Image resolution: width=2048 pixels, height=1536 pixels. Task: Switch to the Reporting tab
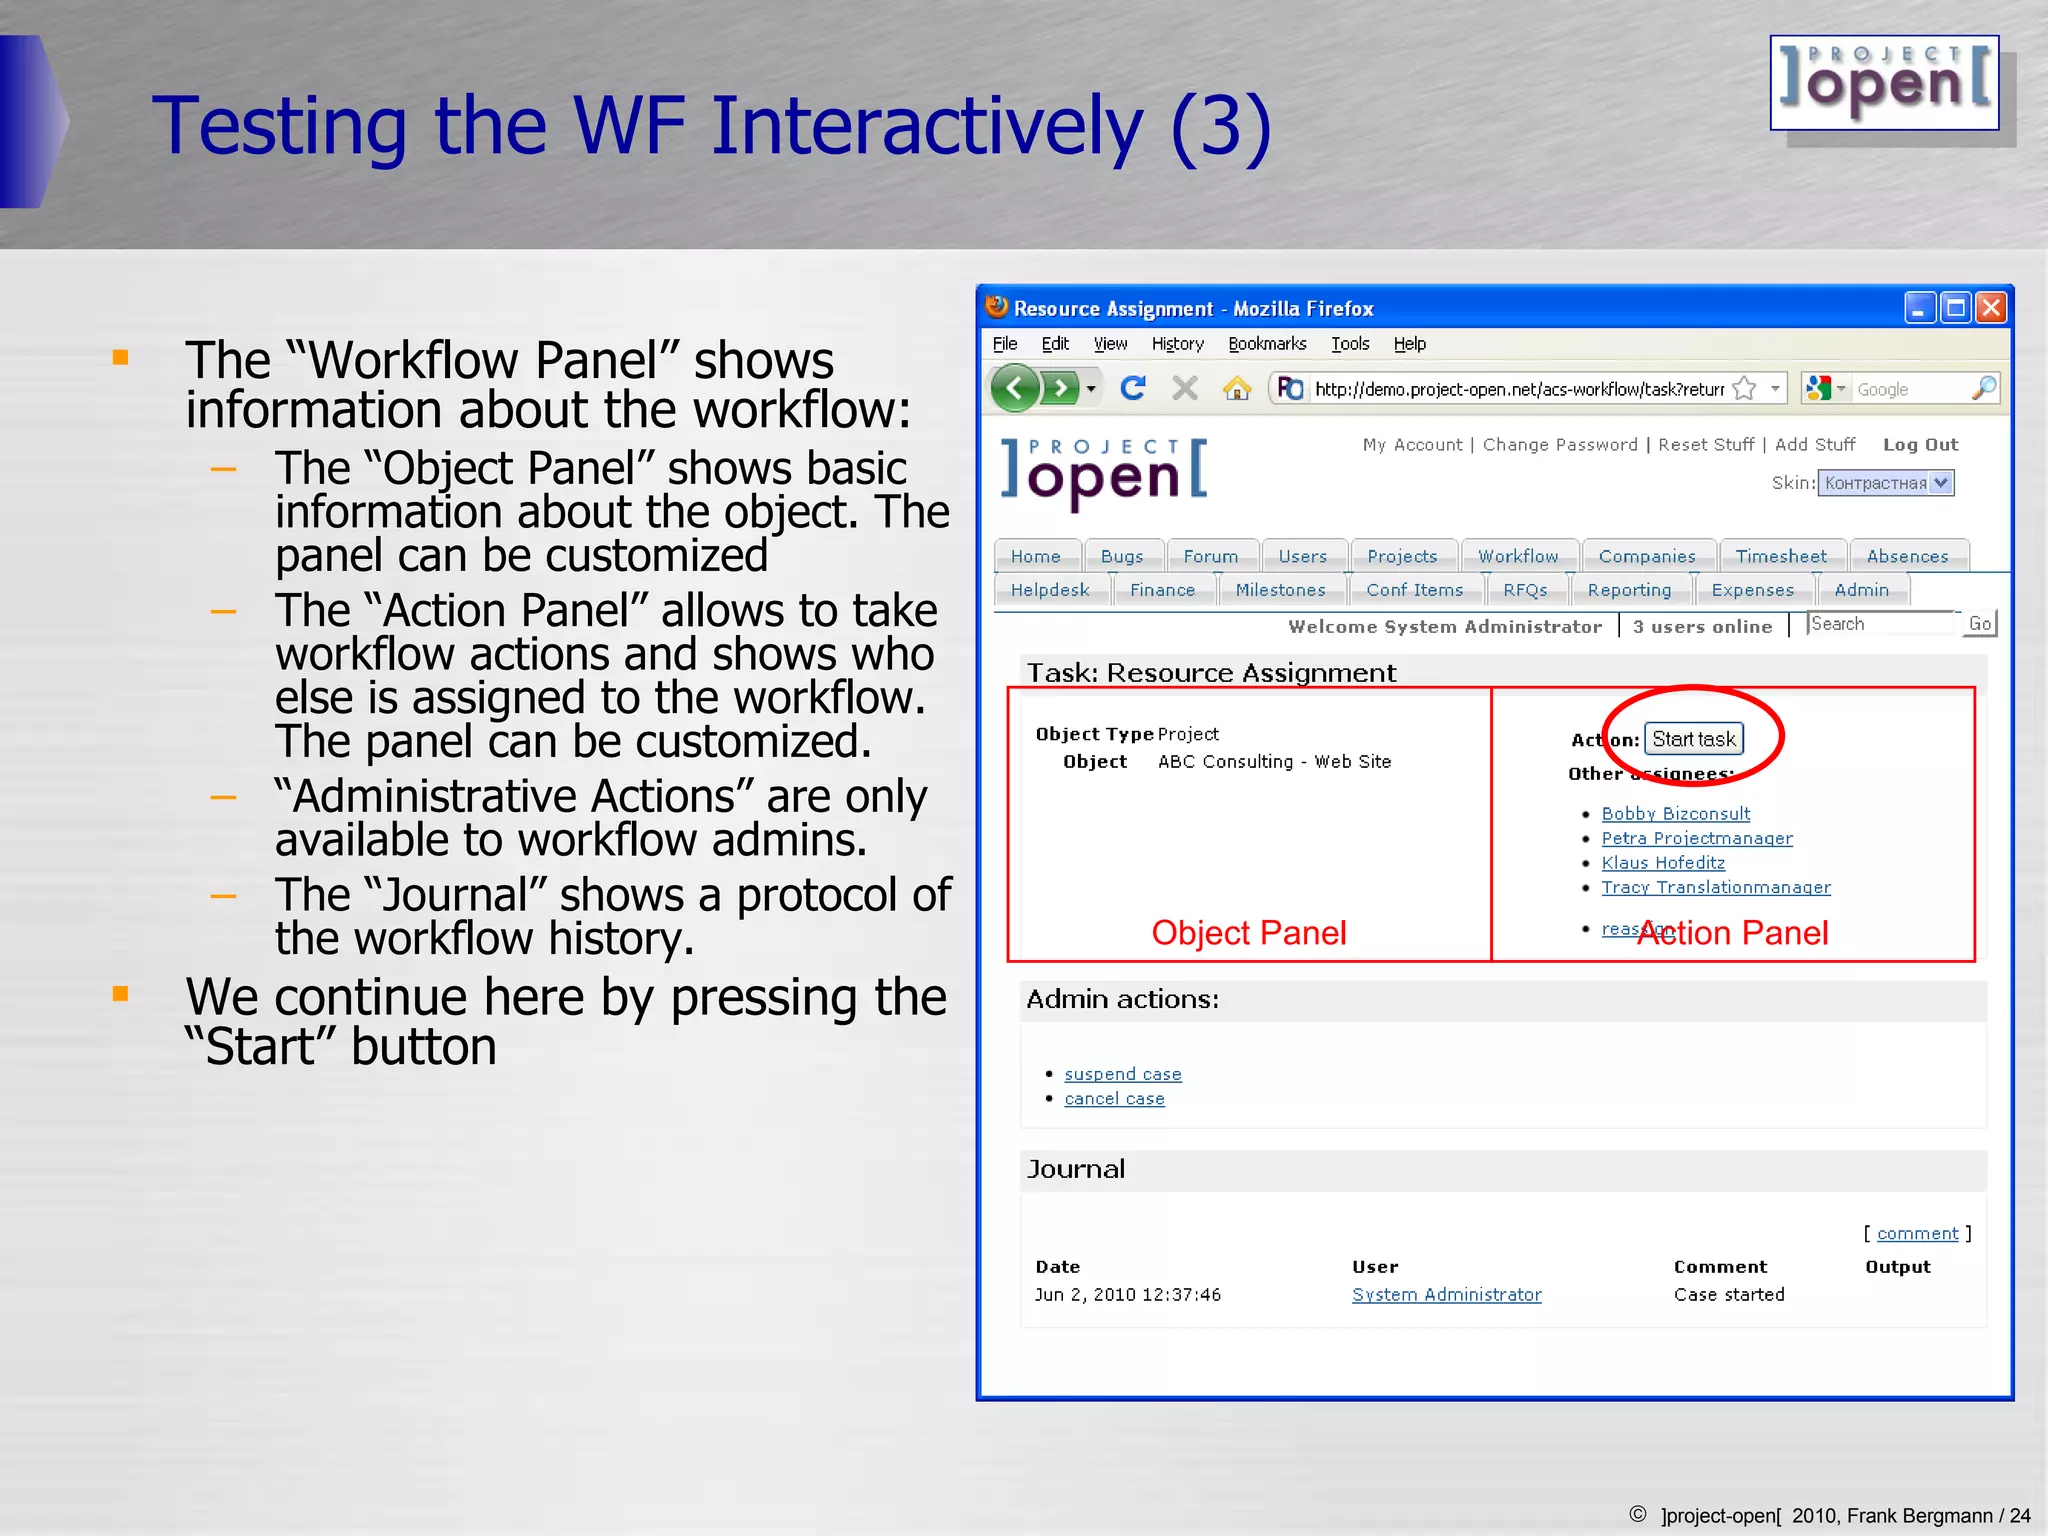[x=1629, y=590]
